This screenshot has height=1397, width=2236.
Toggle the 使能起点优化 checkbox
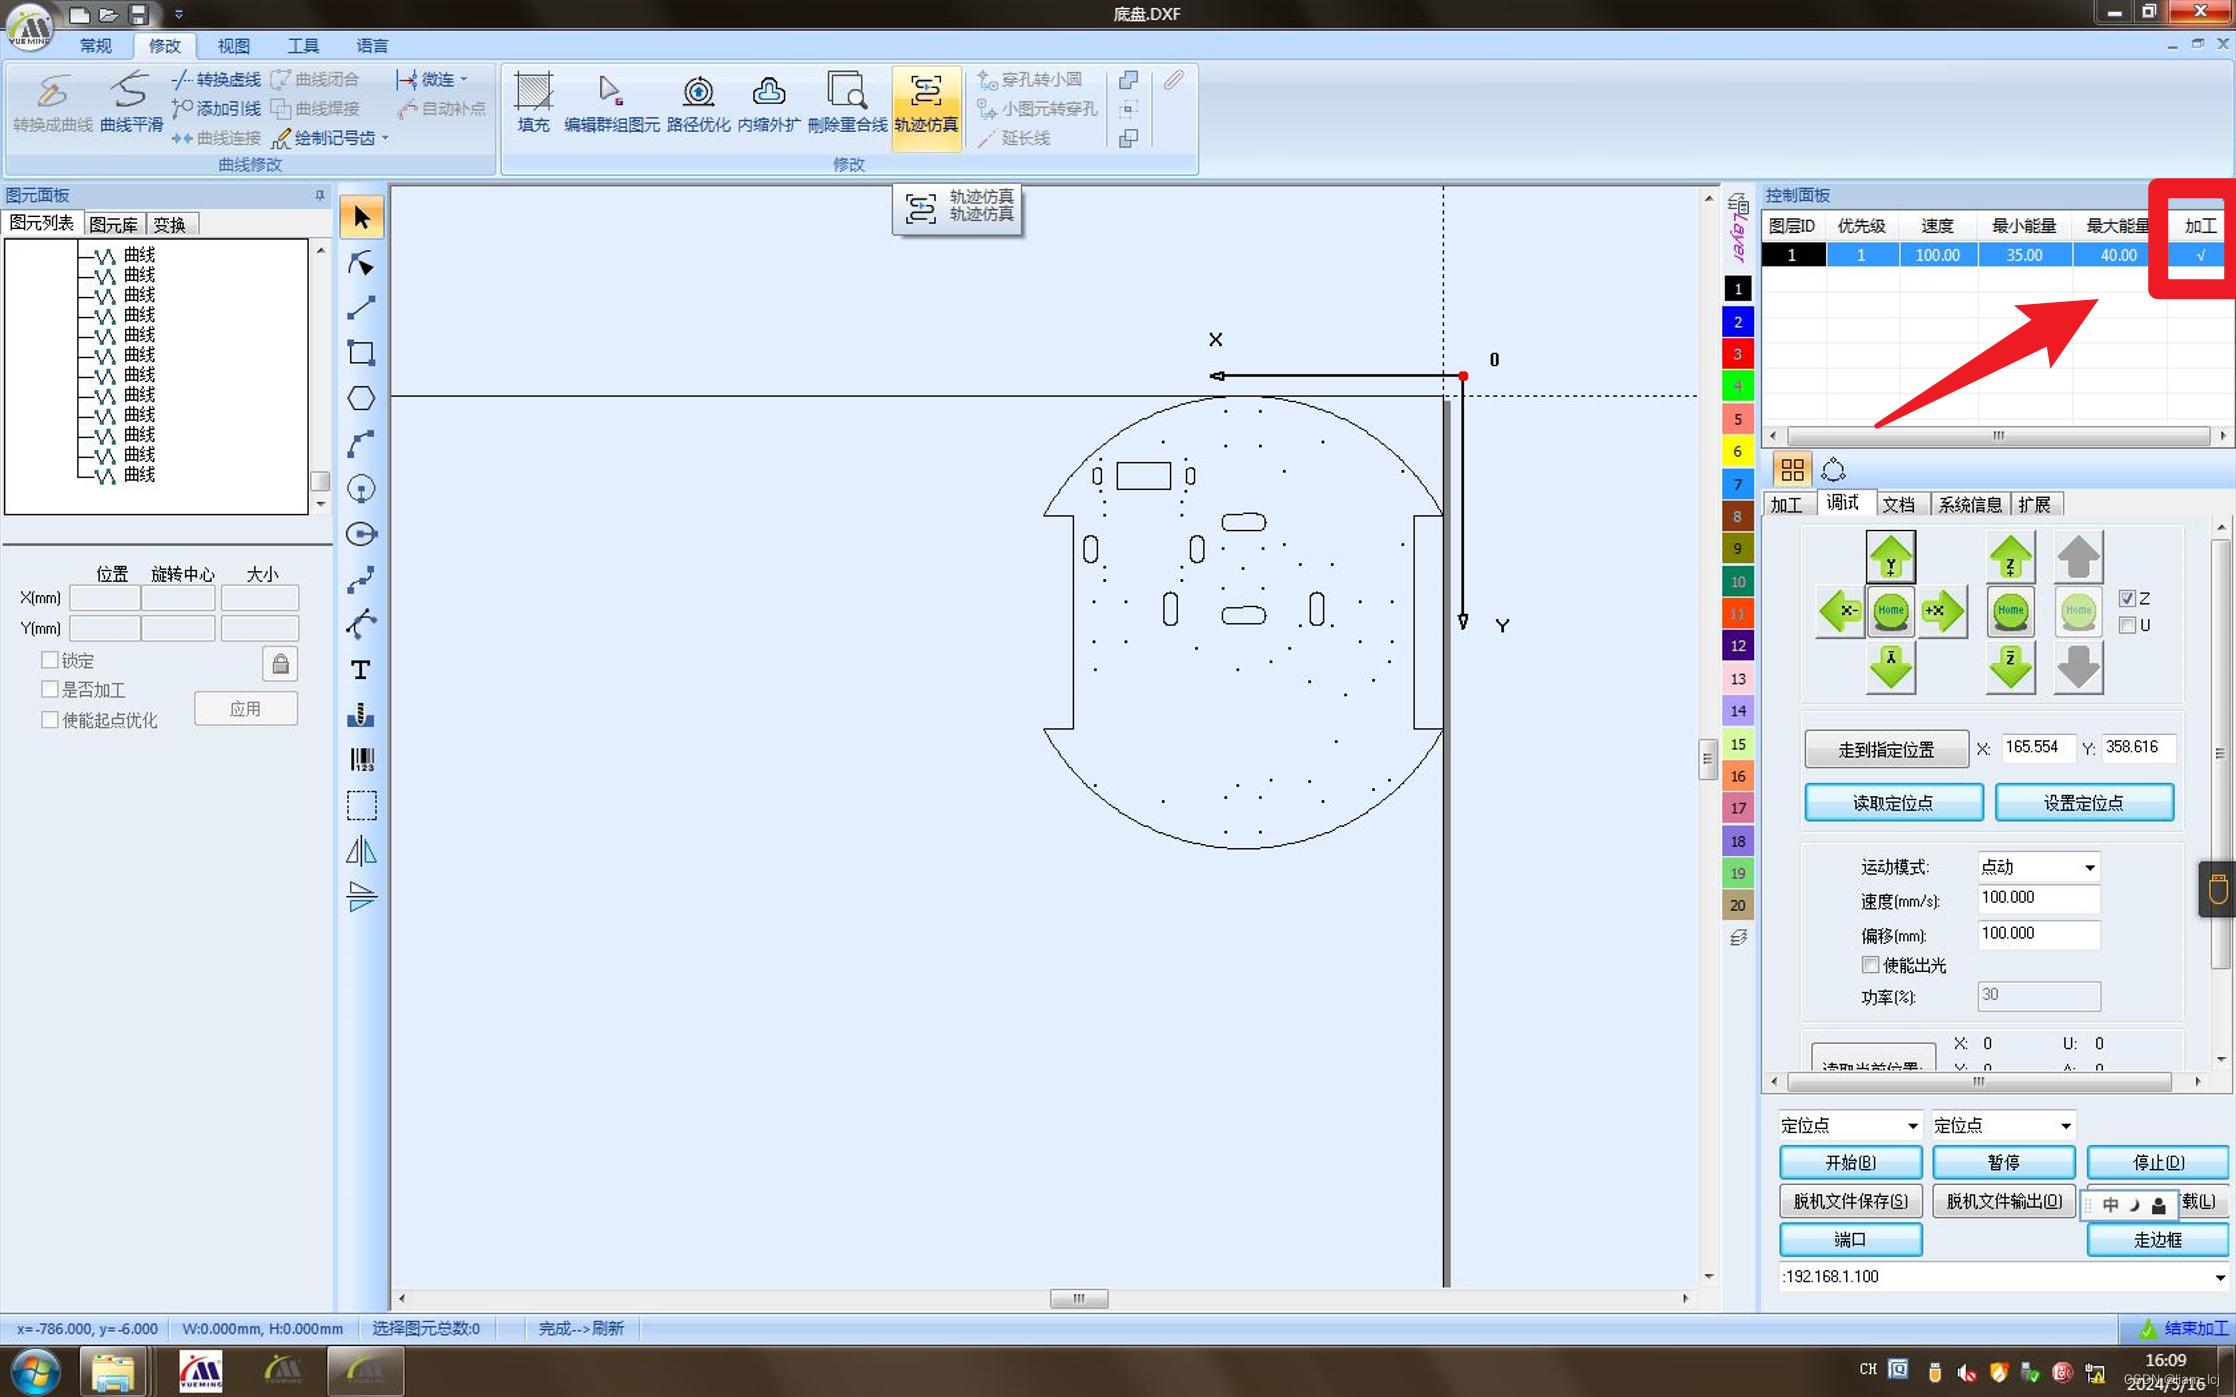(x=49, y=719)
